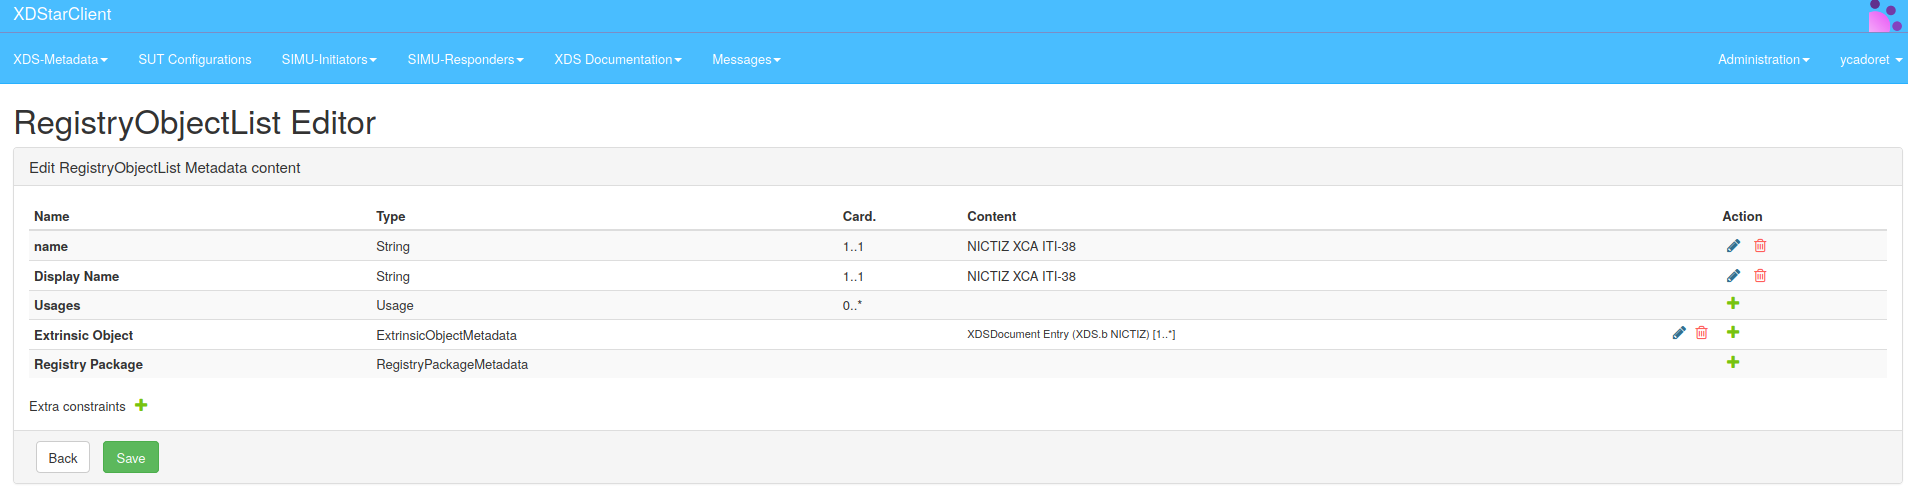Expand the SIMU-Initiators menu

point(329,60)
